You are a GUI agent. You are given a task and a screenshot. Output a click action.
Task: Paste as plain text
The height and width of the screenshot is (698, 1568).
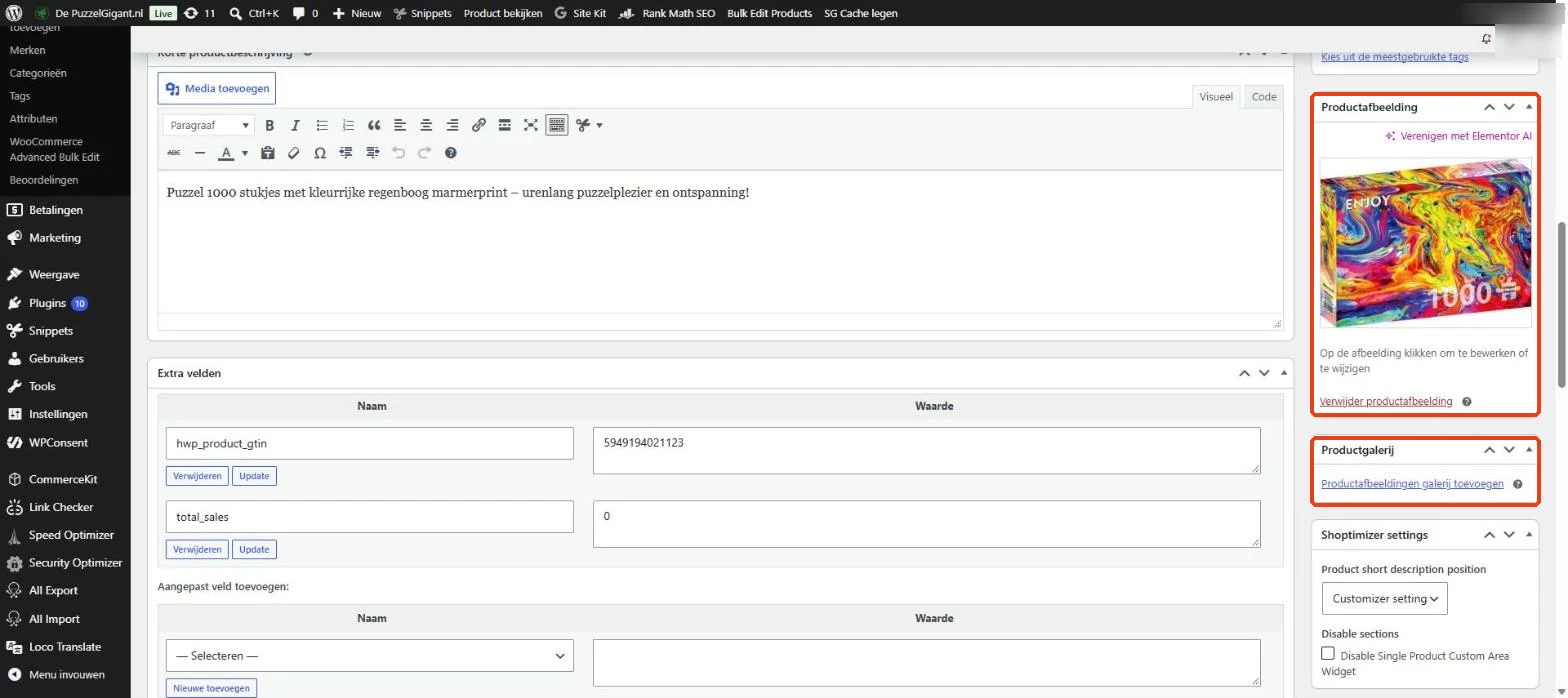267,153
